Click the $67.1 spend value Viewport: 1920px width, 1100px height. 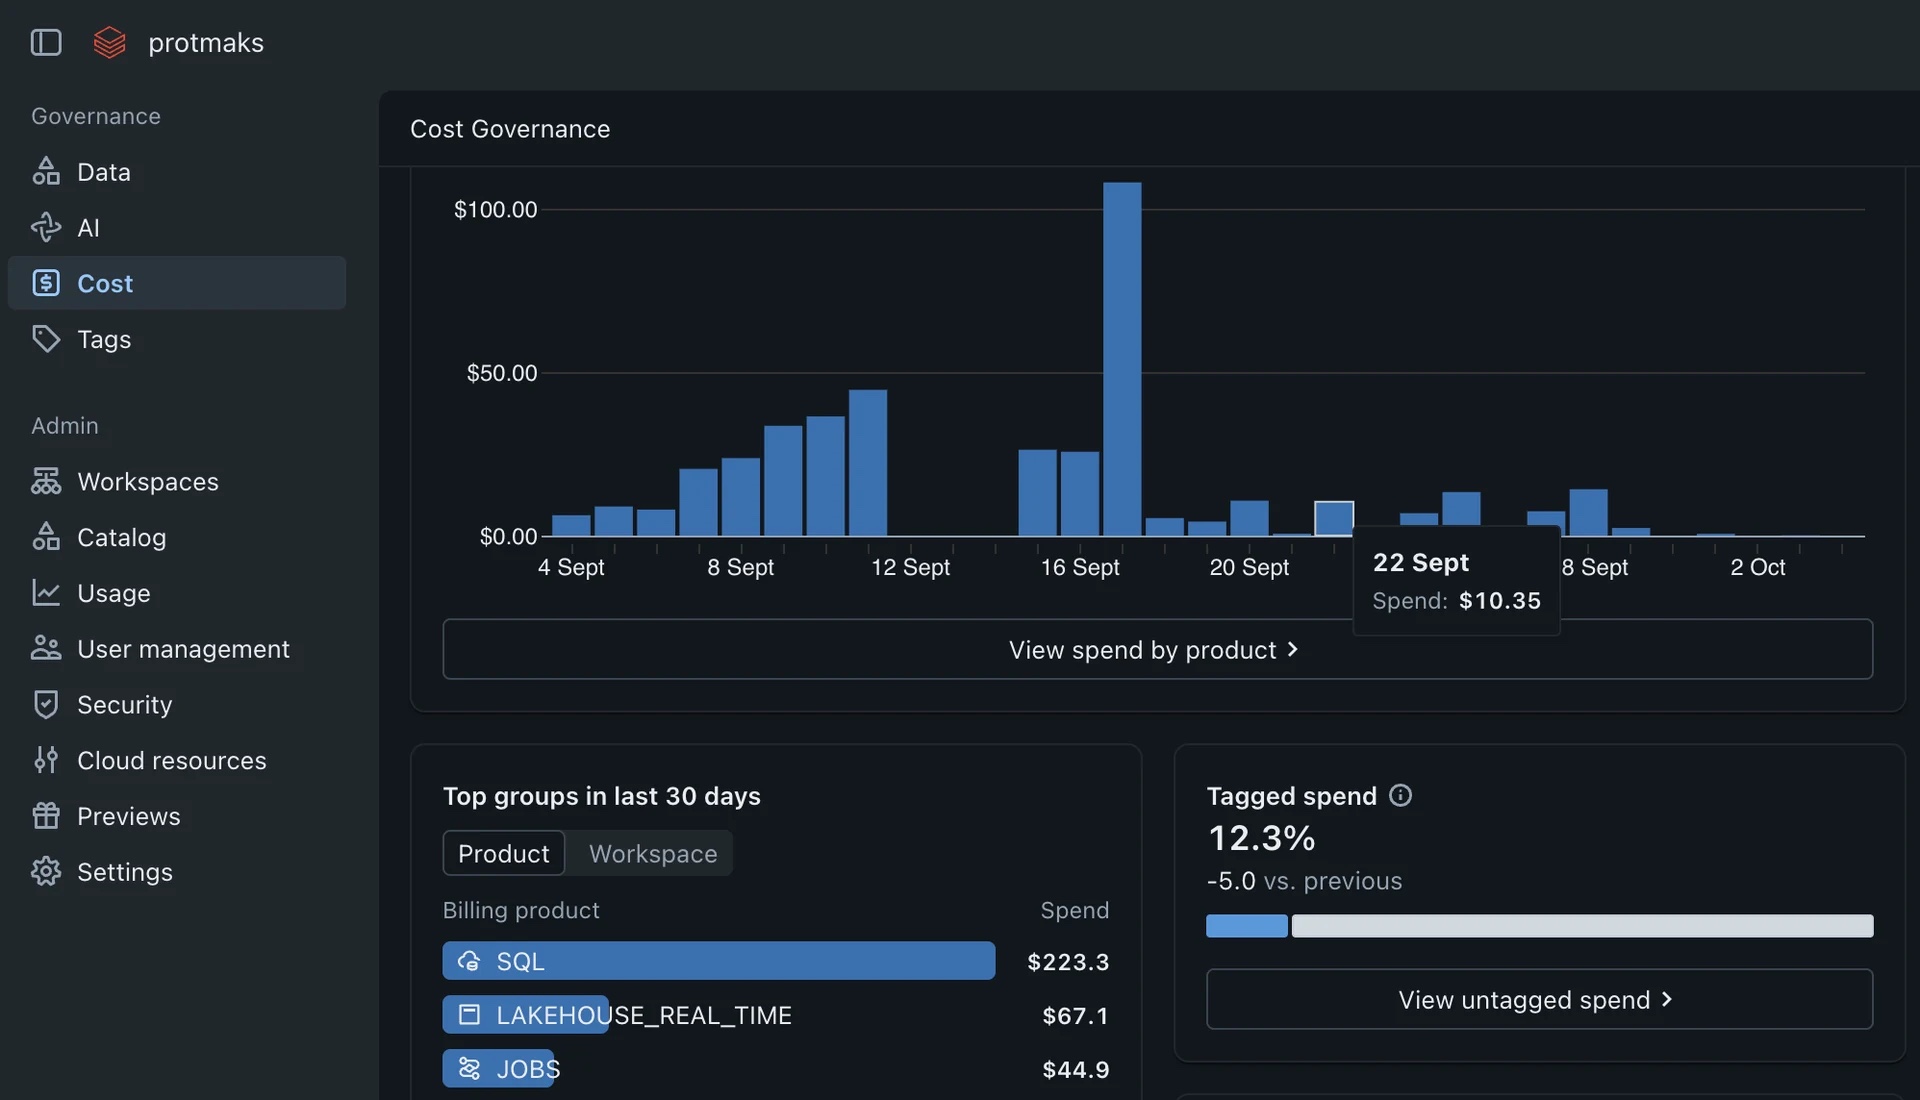click(x=1075, y=1015)
